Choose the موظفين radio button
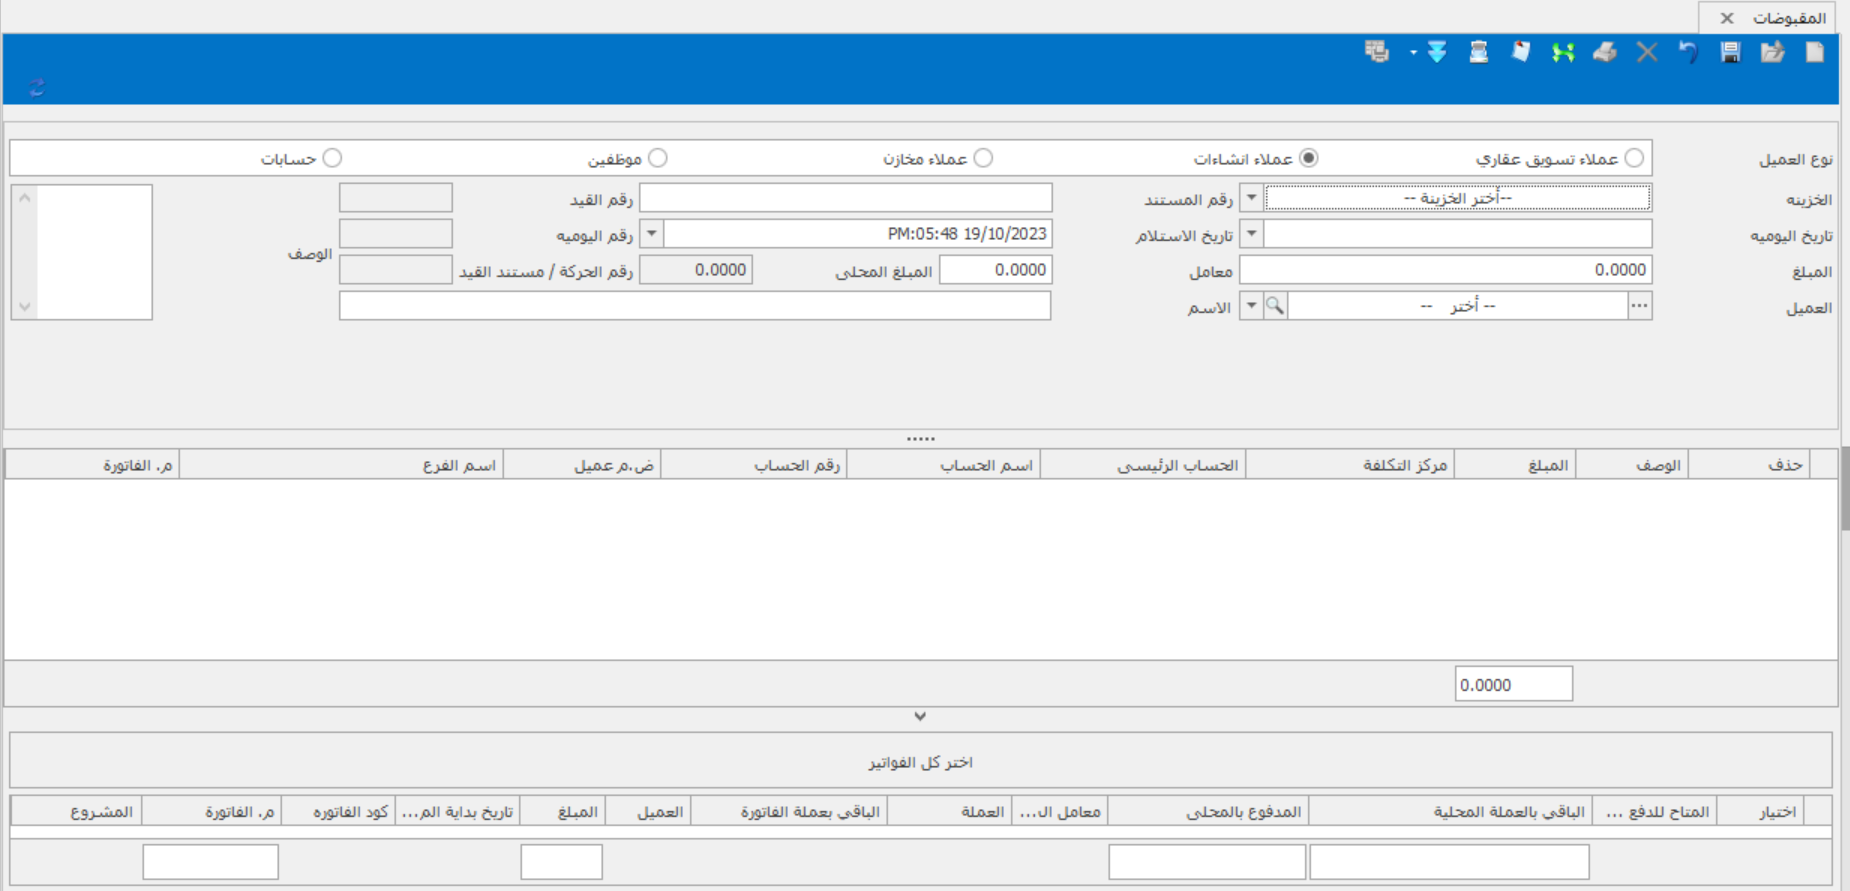Screen dimensions: 1850x891 click(657, 158)
